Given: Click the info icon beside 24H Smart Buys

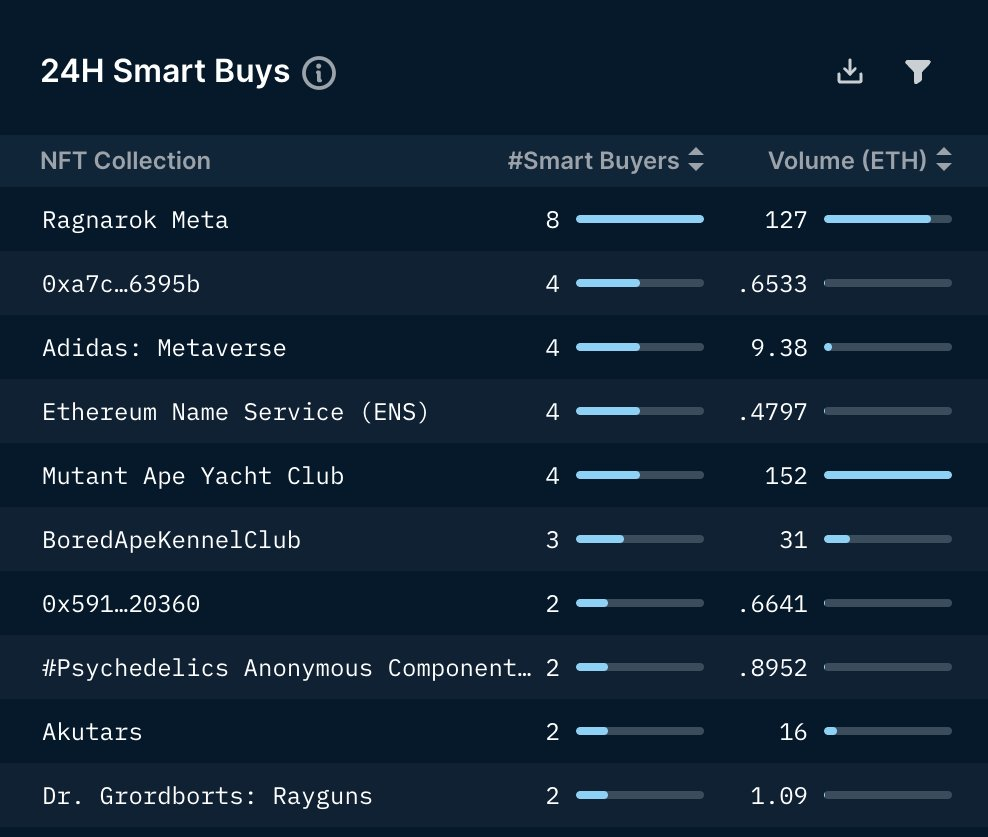Looking at the screenshot, I should 319,73.
